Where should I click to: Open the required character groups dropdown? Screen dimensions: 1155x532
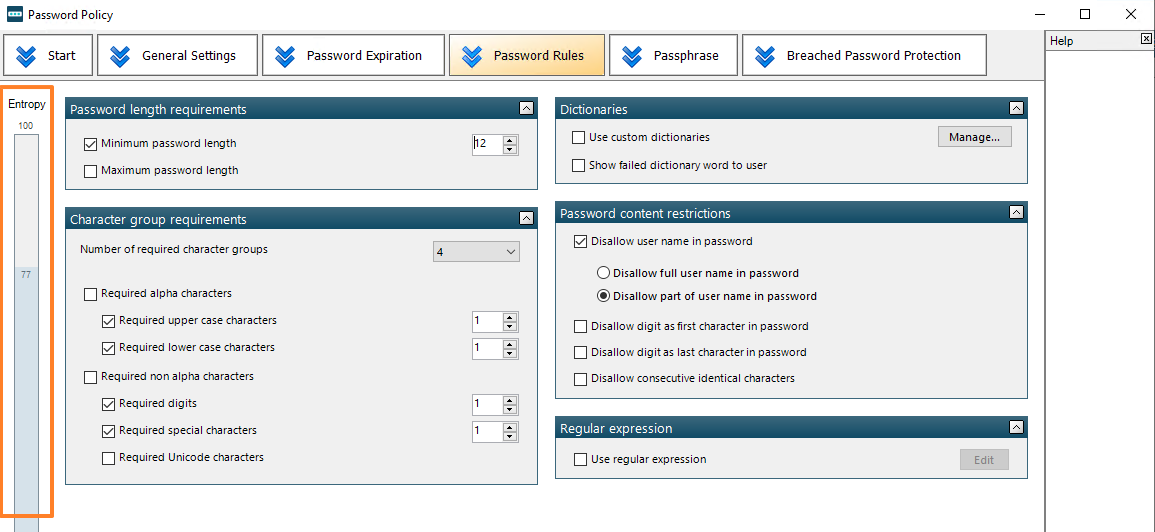(x=477, y=252)
